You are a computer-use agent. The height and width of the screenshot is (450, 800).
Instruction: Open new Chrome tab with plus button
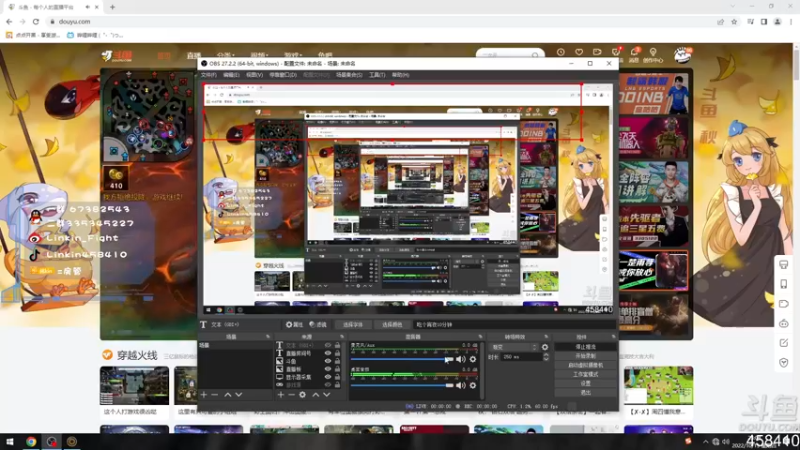click(x=112, y=7)
